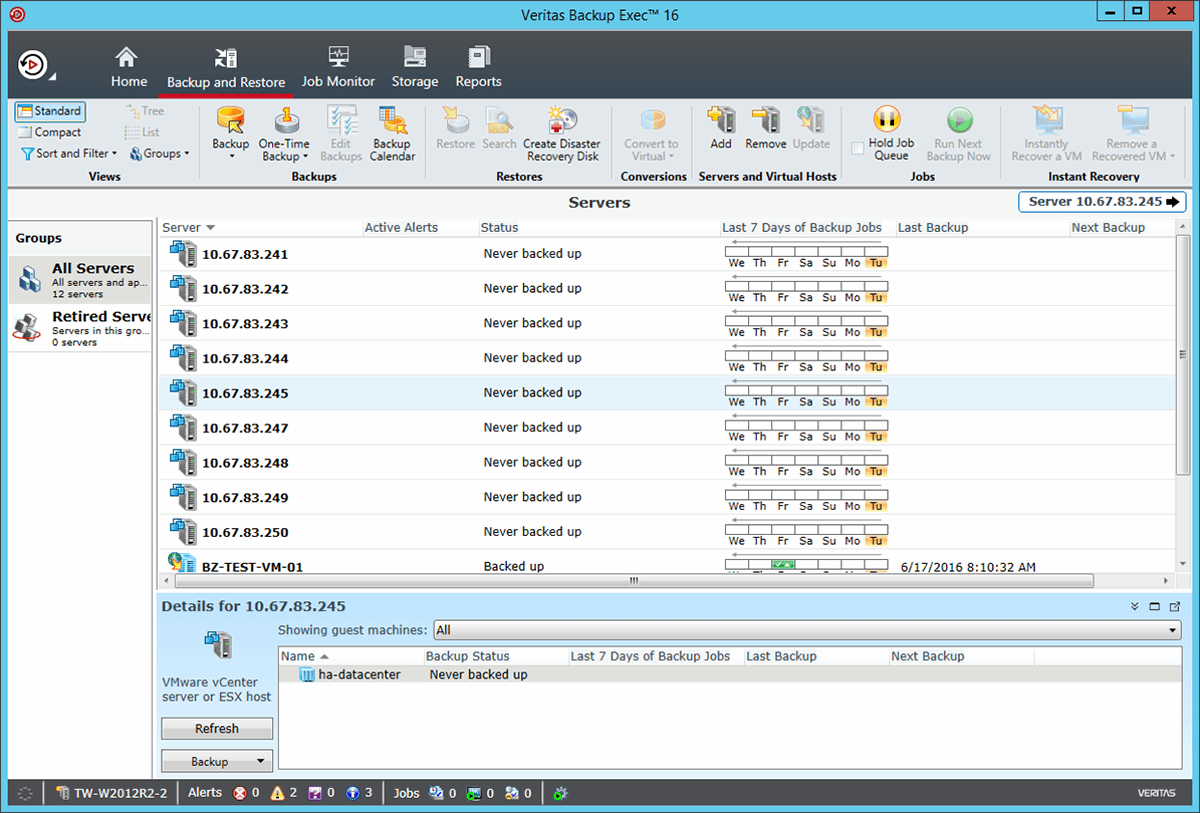The image size is (1200, 813).
Task: Remove a server from the list
Action: click(766, 130)
